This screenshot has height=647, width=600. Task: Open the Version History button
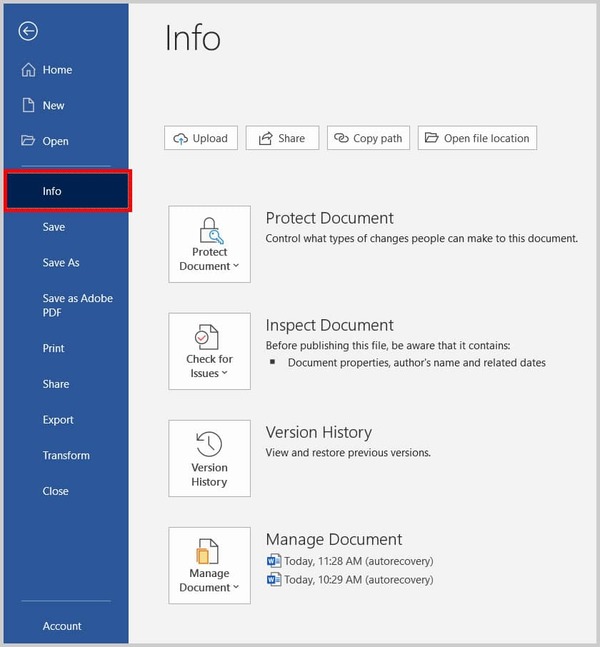(209, 458)
